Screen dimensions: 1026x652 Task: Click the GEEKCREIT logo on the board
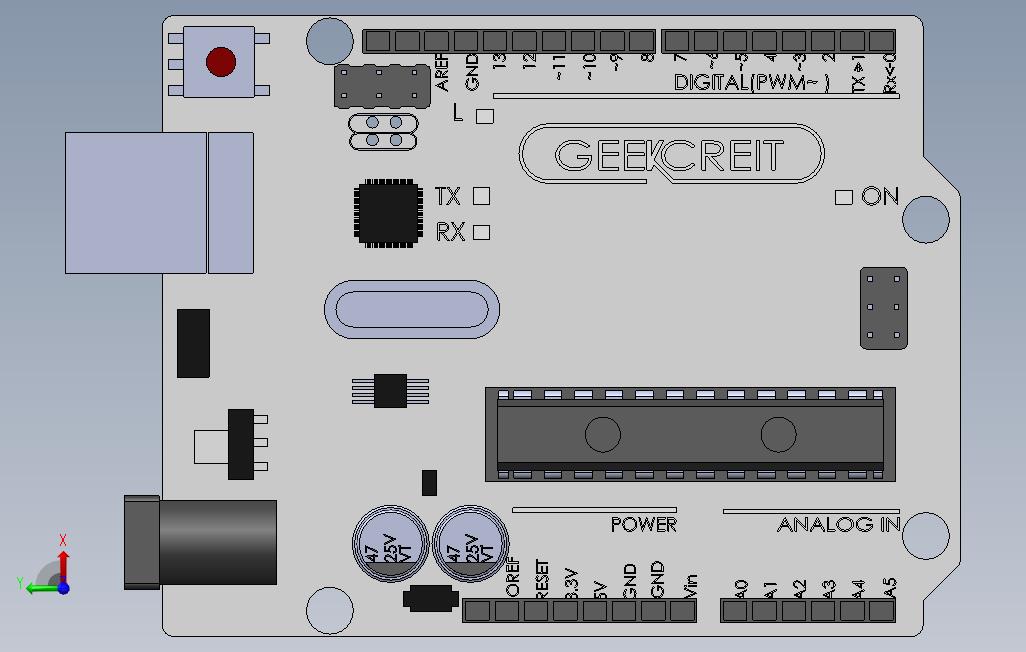(671, 154)
